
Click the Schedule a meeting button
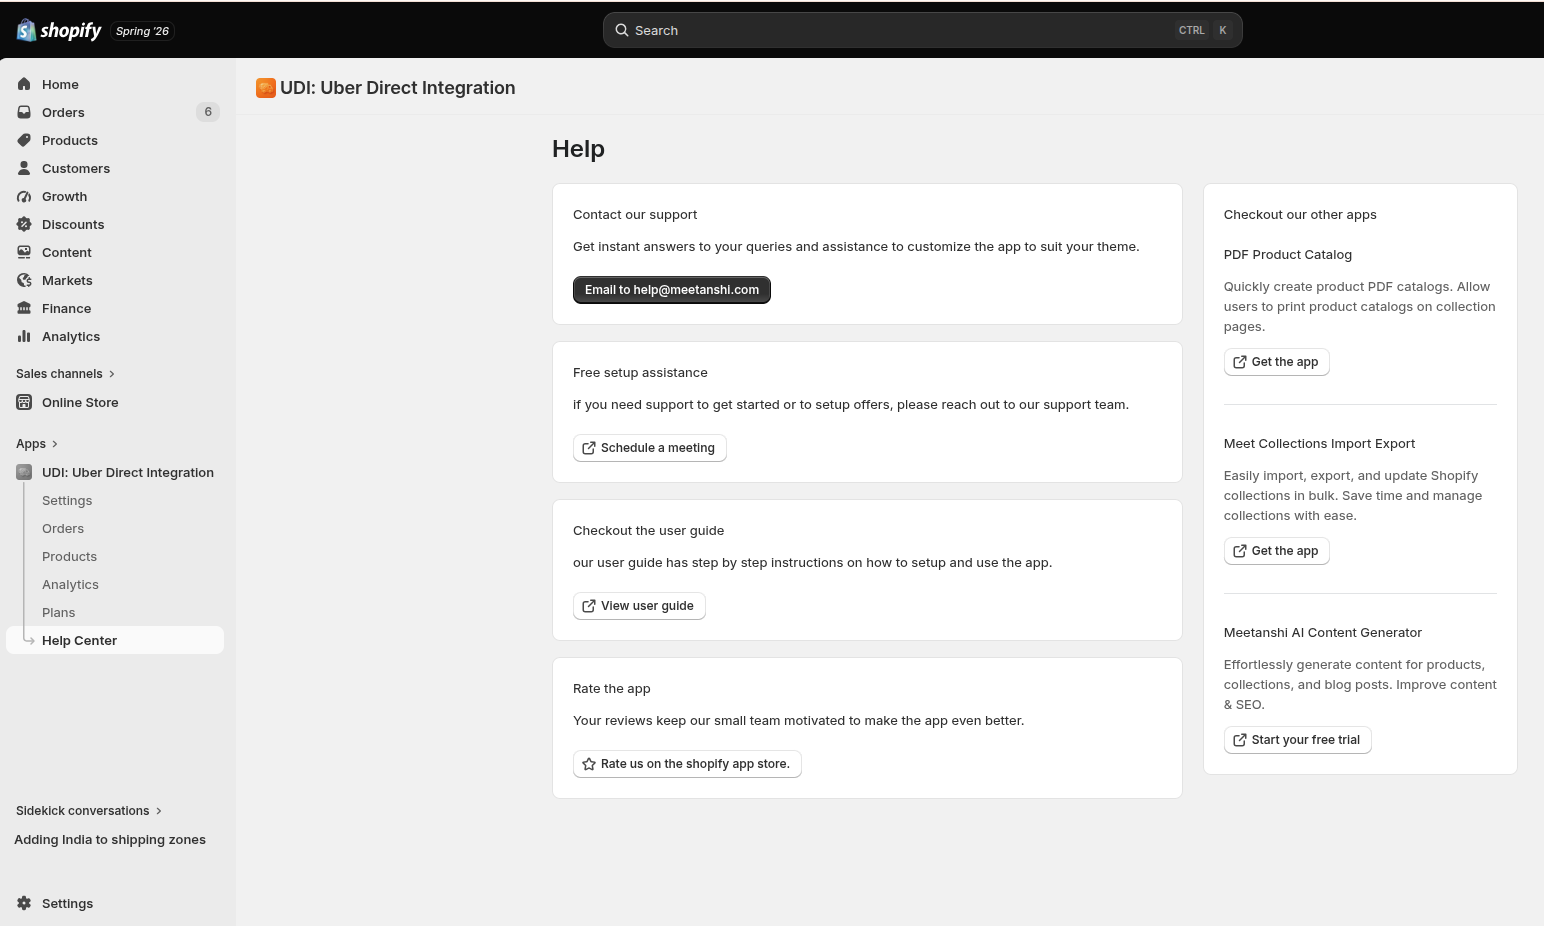pyautogui.click(x=650, y=448)
